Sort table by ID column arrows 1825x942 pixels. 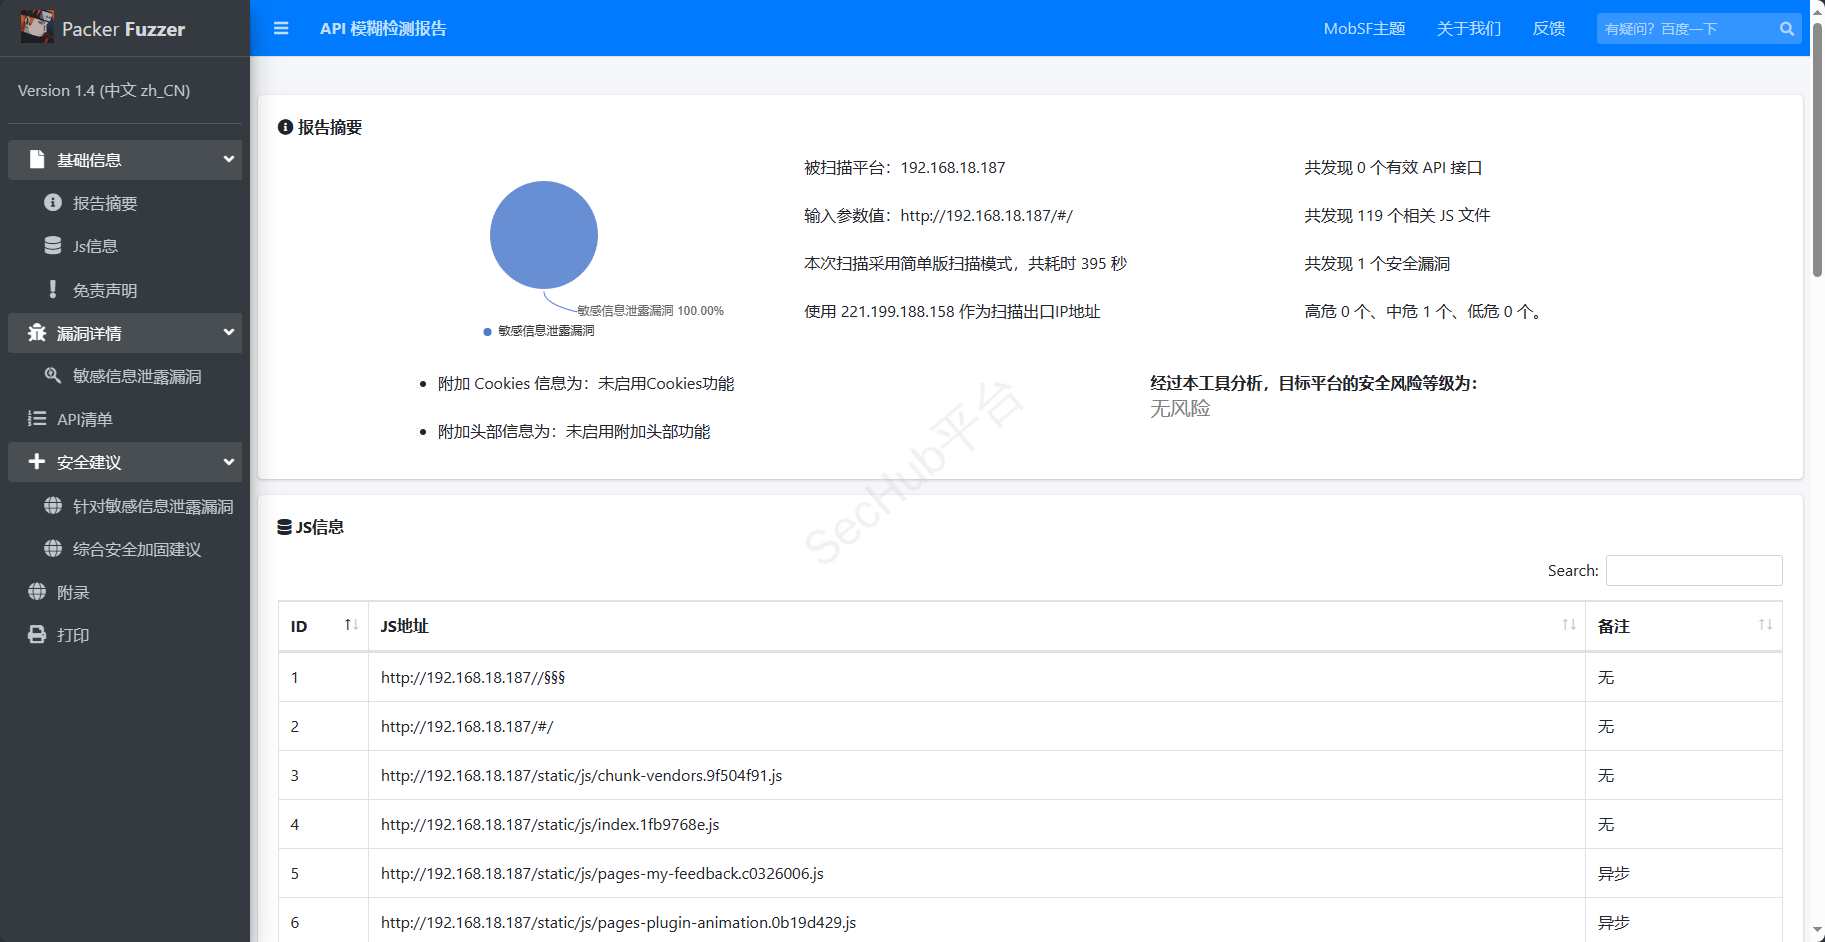tap(351, 625)
